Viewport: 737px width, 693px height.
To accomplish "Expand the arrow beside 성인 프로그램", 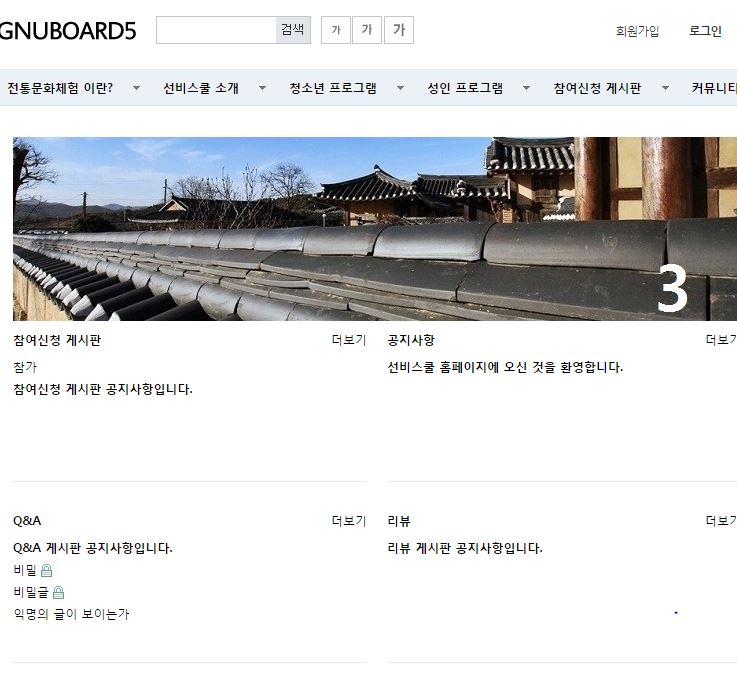I will pyautogui.click(x=526, y=88).
